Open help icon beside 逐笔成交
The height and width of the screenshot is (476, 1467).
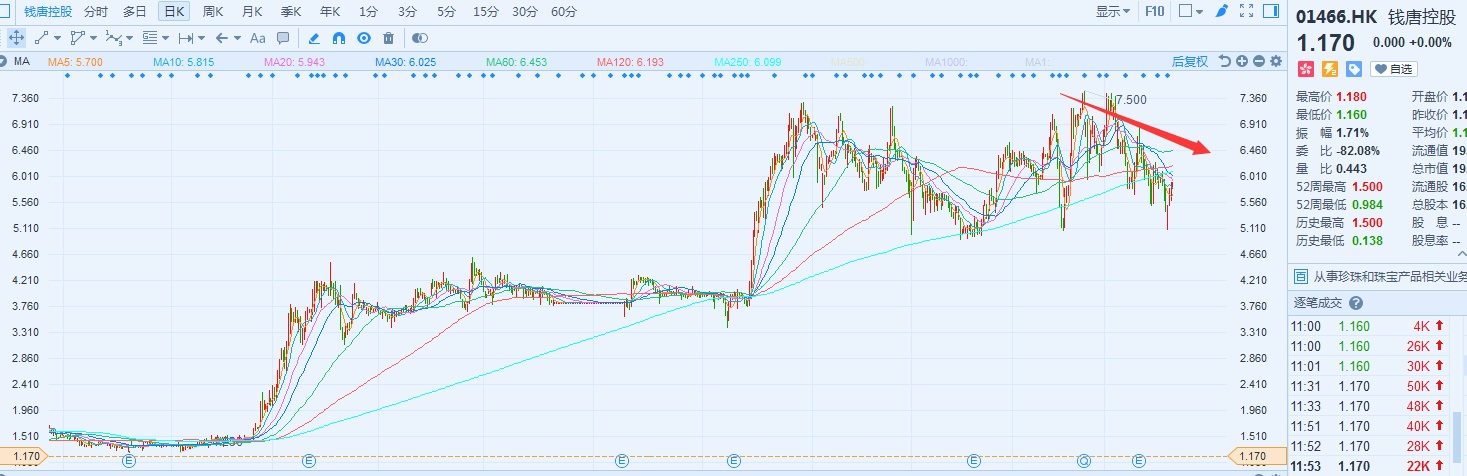pyautogui.click(x=1356, y=303)
